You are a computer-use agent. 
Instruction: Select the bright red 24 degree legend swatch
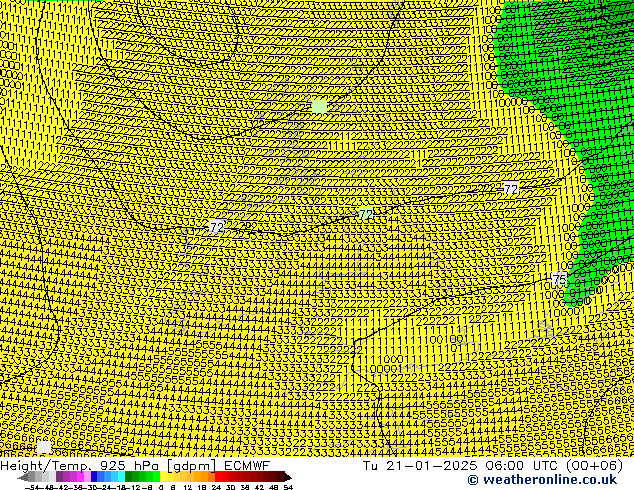[219, 476]
